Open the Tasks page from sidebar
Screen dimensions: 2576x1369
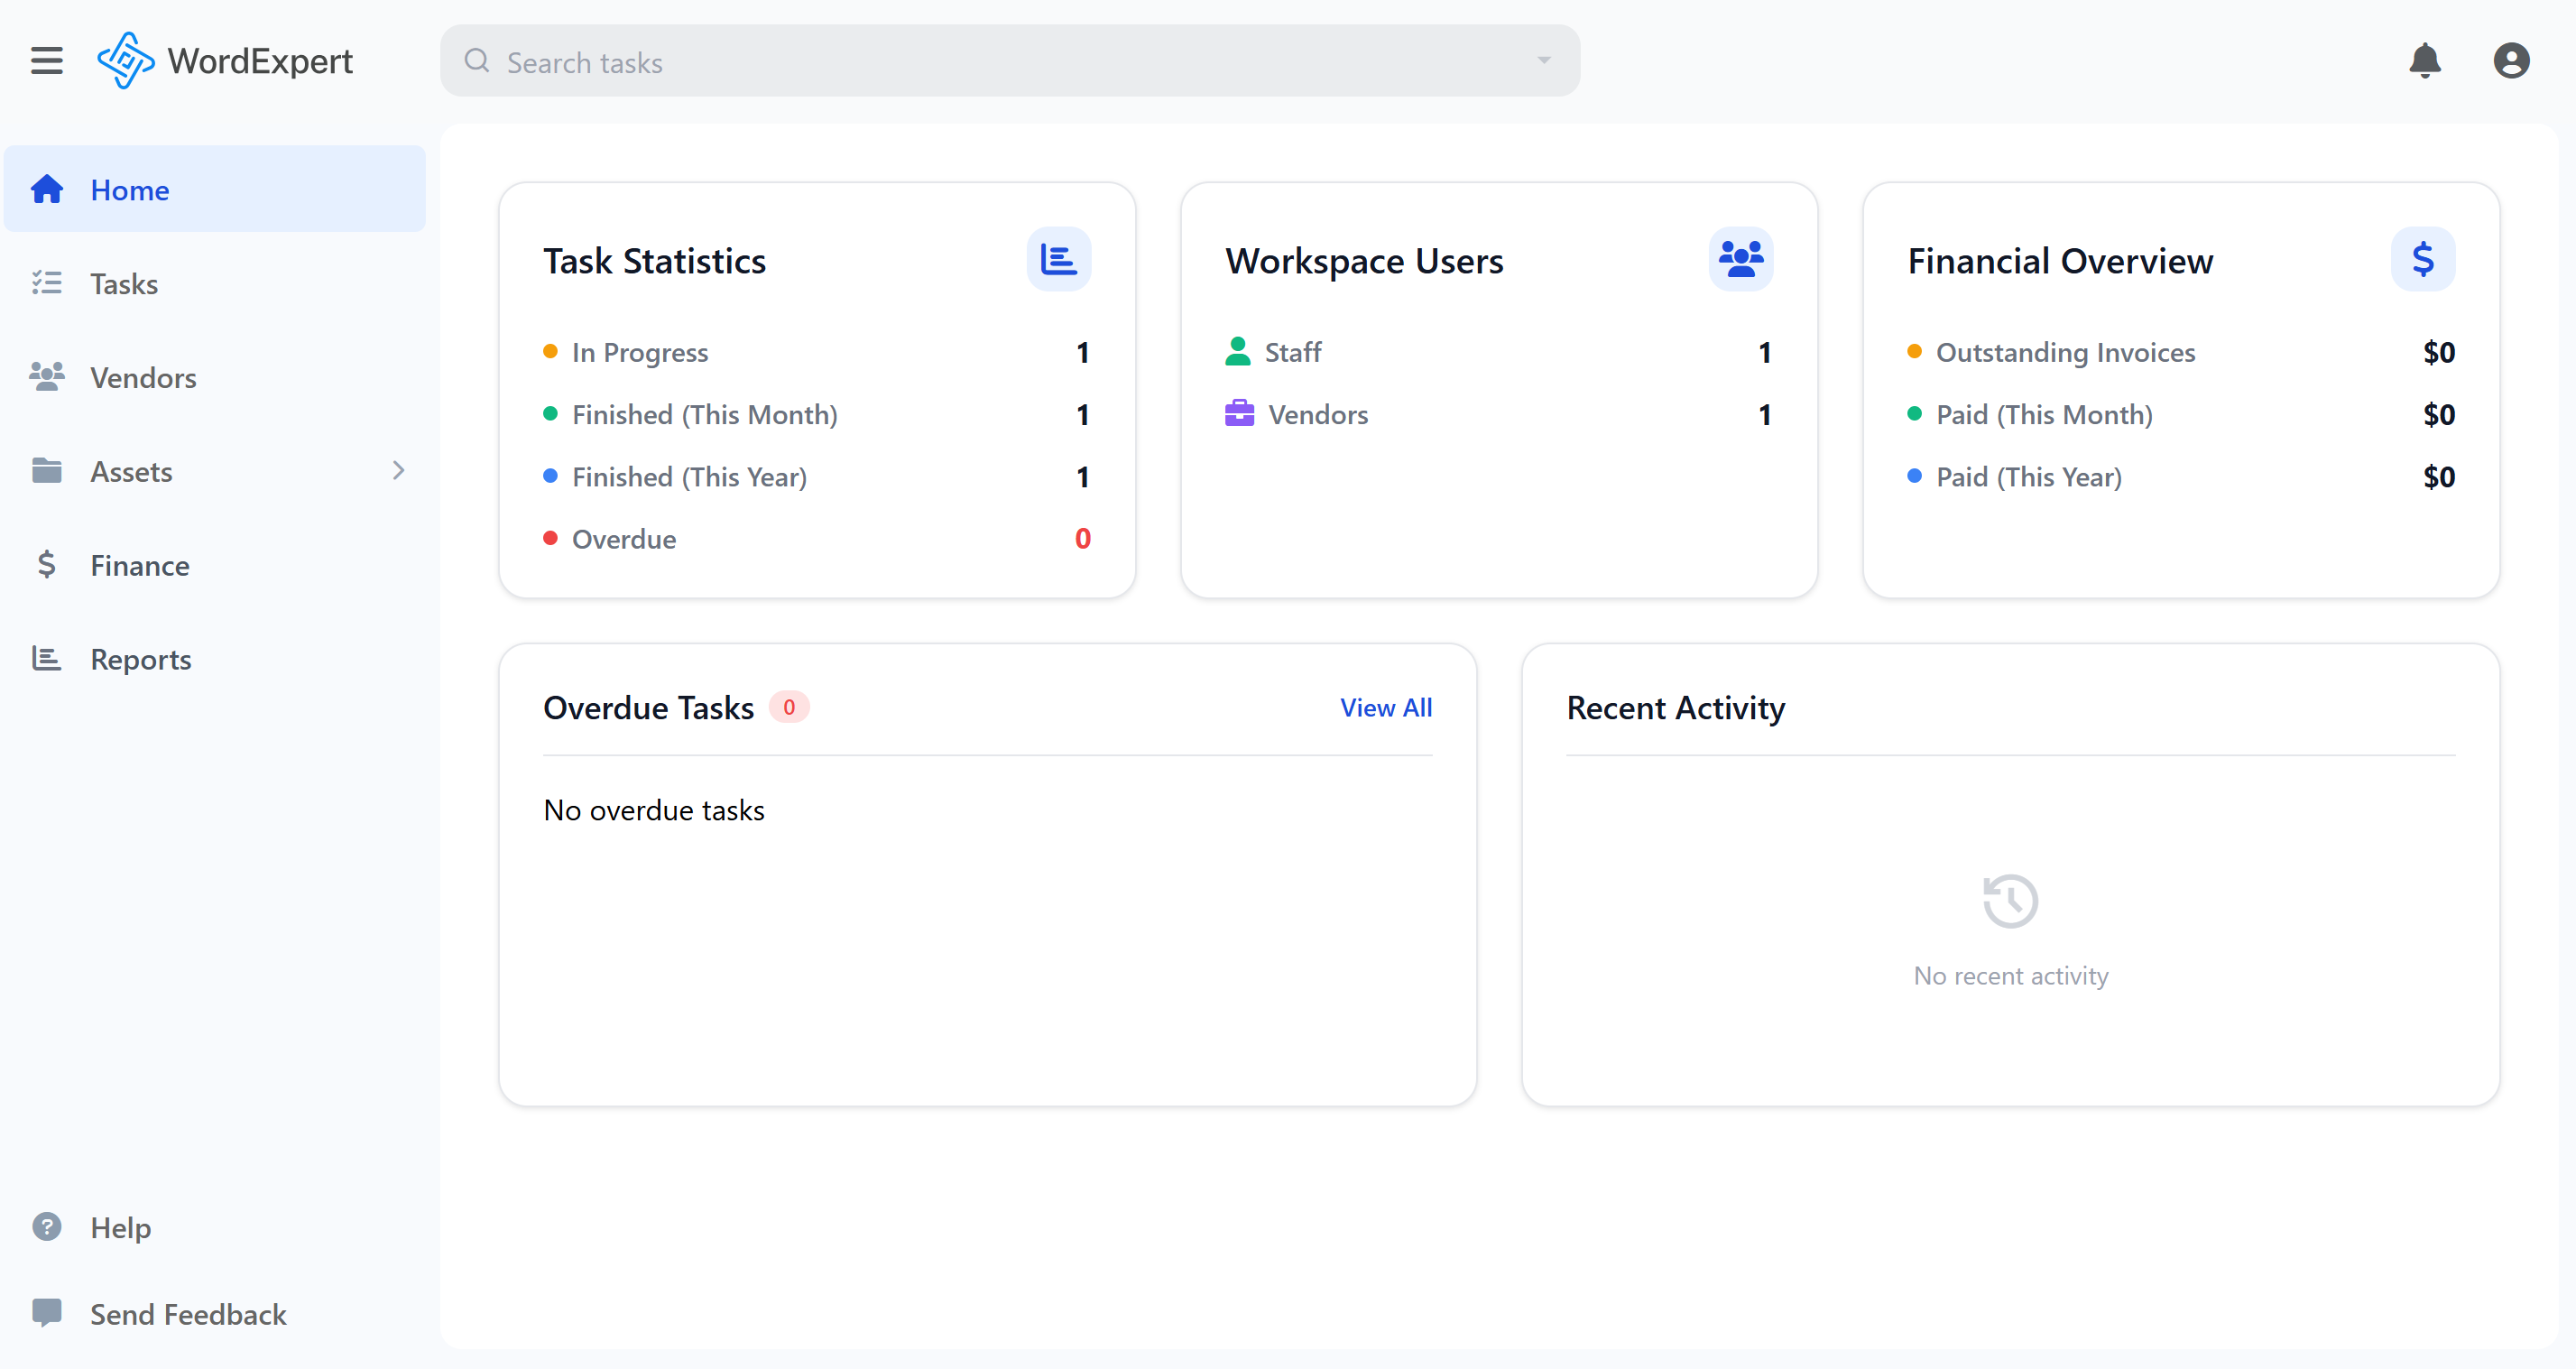pyautogui.click(x=124, y=283)
